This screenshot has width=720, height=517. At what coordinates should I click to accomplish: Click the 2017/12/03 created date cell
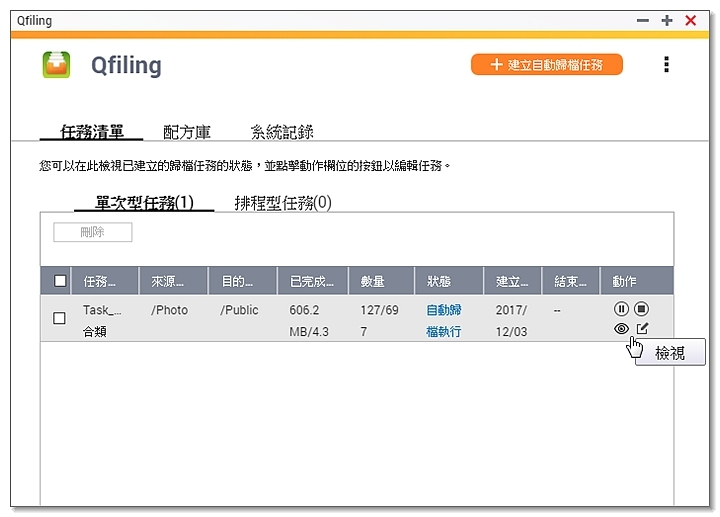pos(511,320)
